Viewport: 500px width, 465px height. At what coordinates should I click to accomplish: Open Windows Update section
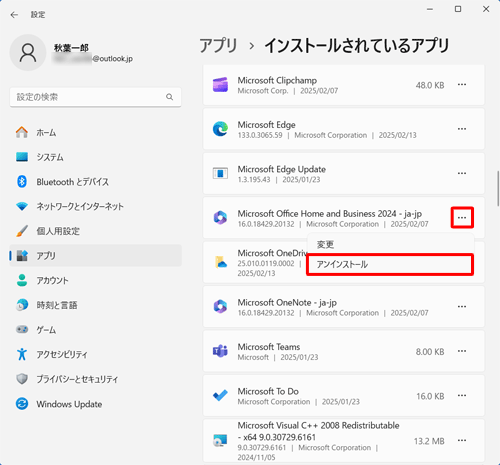pos(95,404)
